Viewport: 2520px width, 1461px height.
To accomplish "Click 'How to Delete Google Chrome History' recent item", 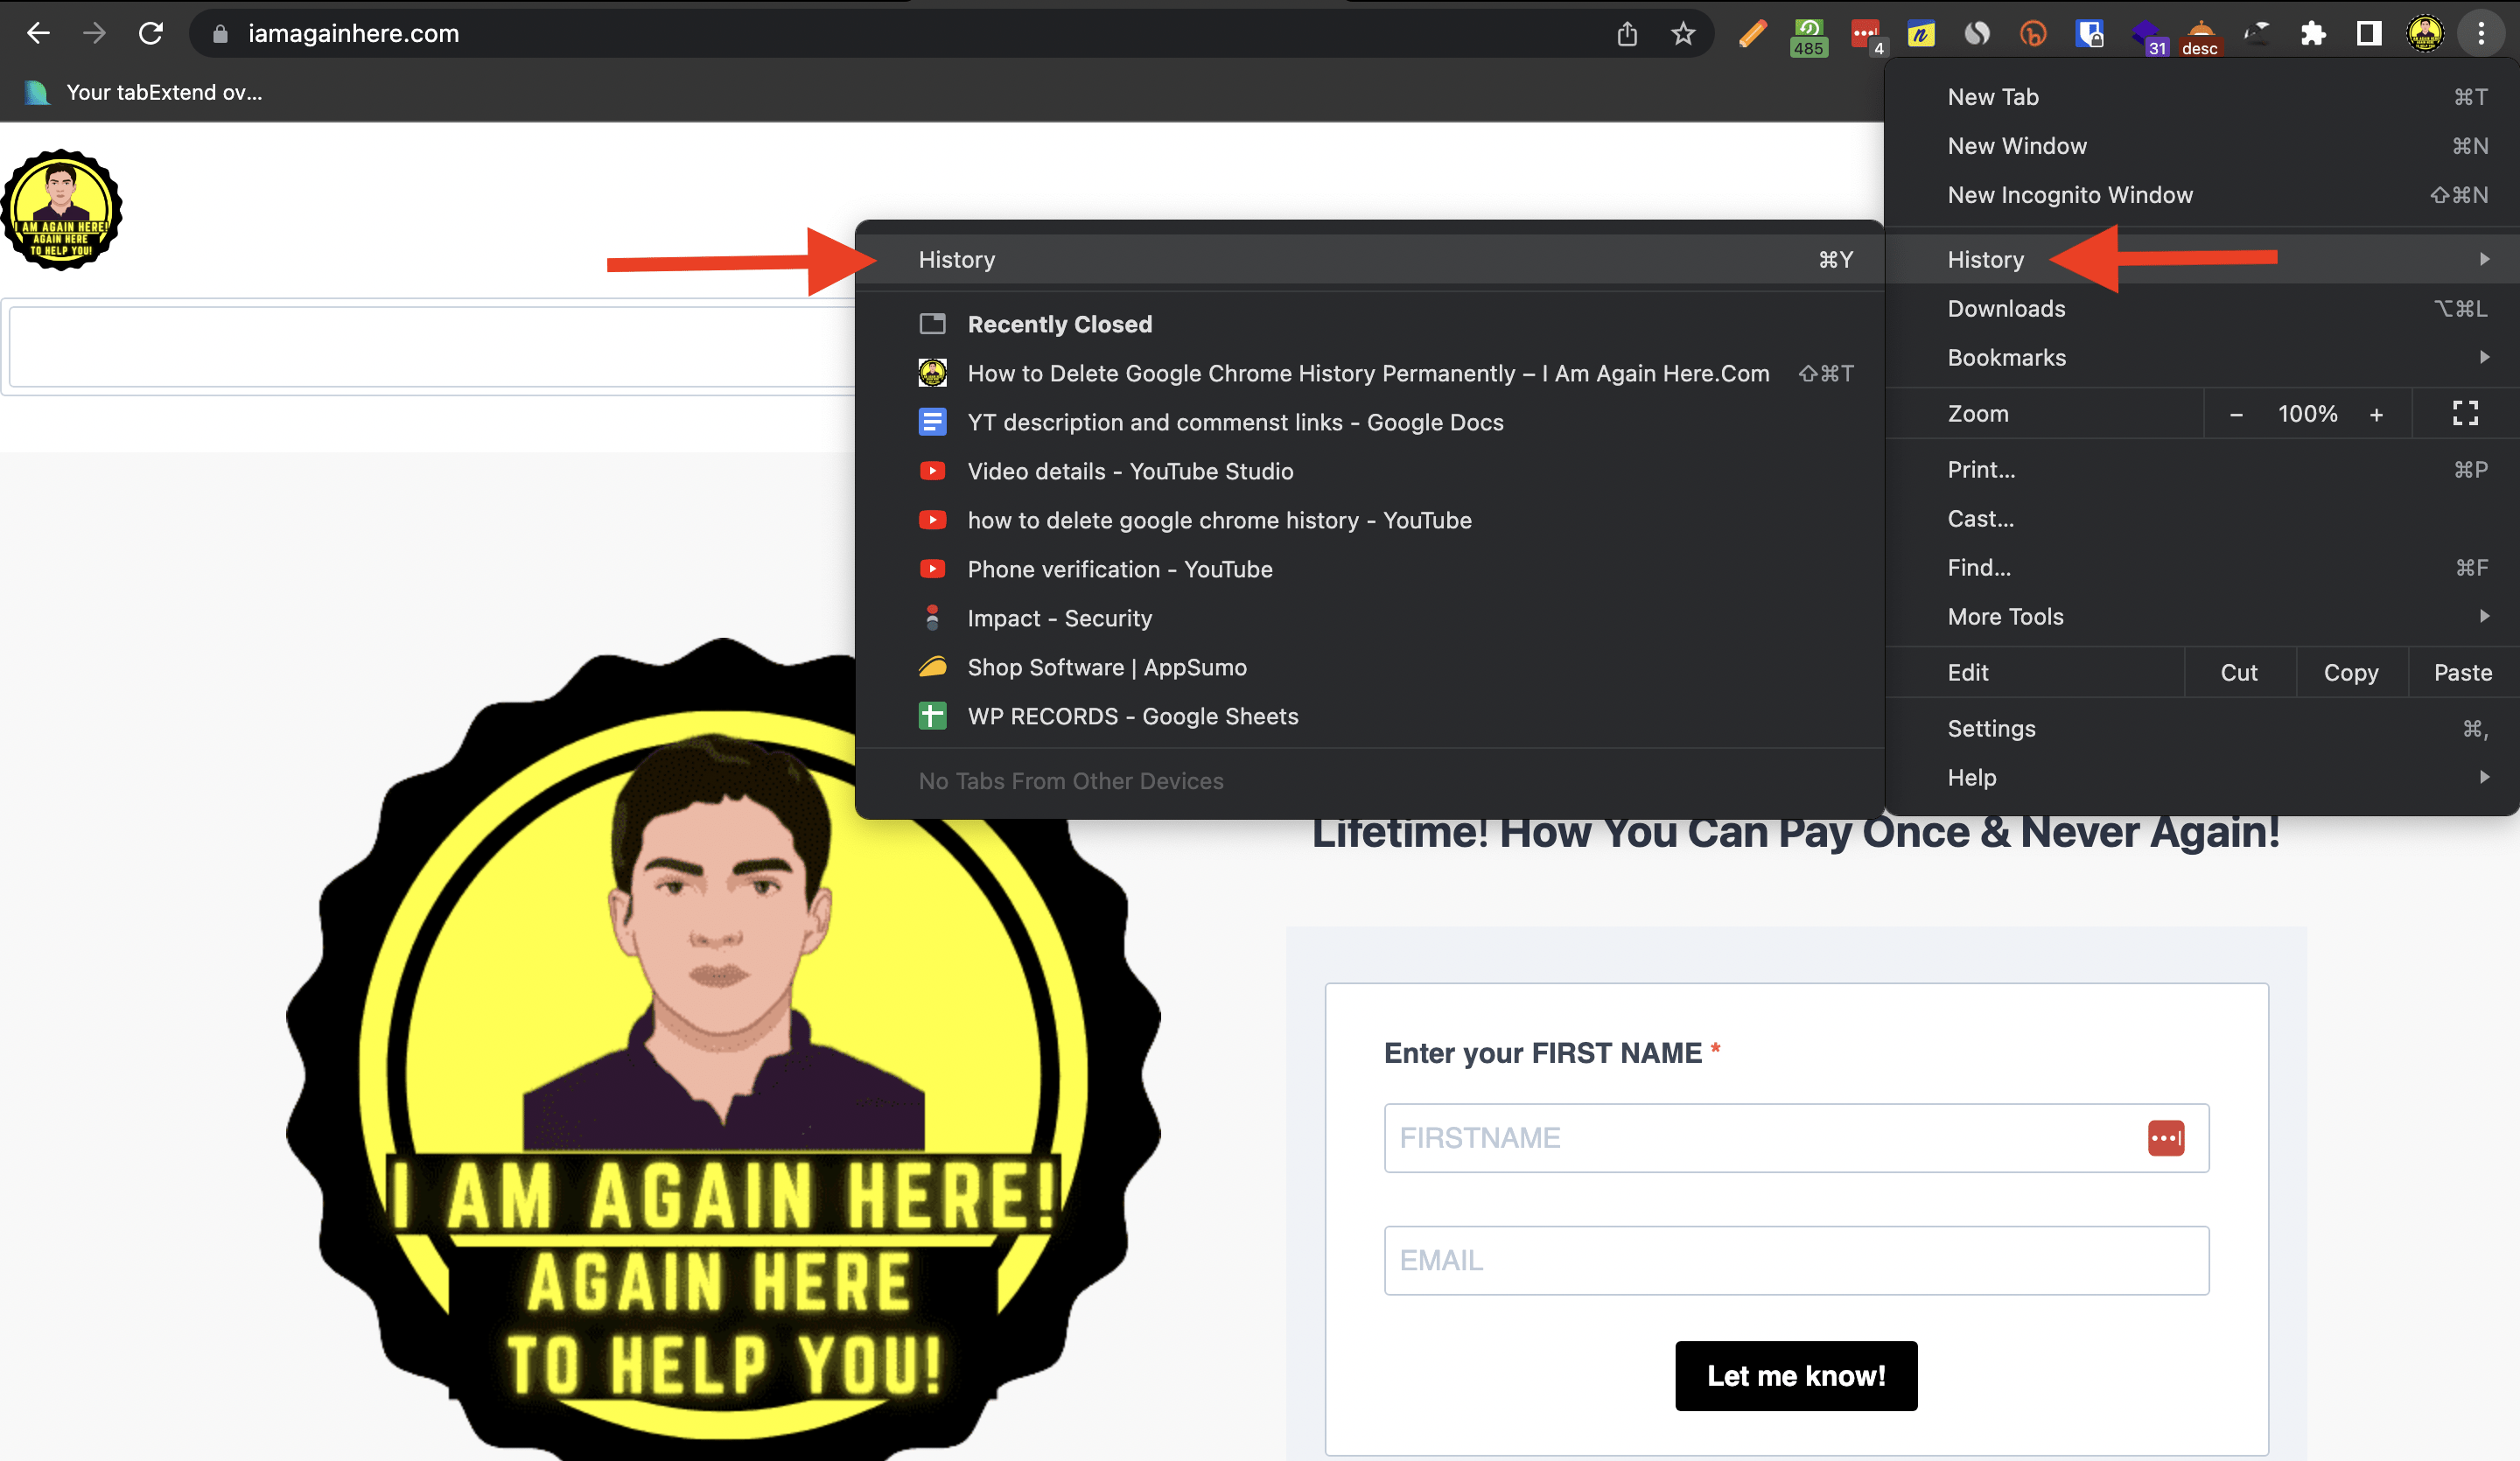I will click(x=1367, y=372).
